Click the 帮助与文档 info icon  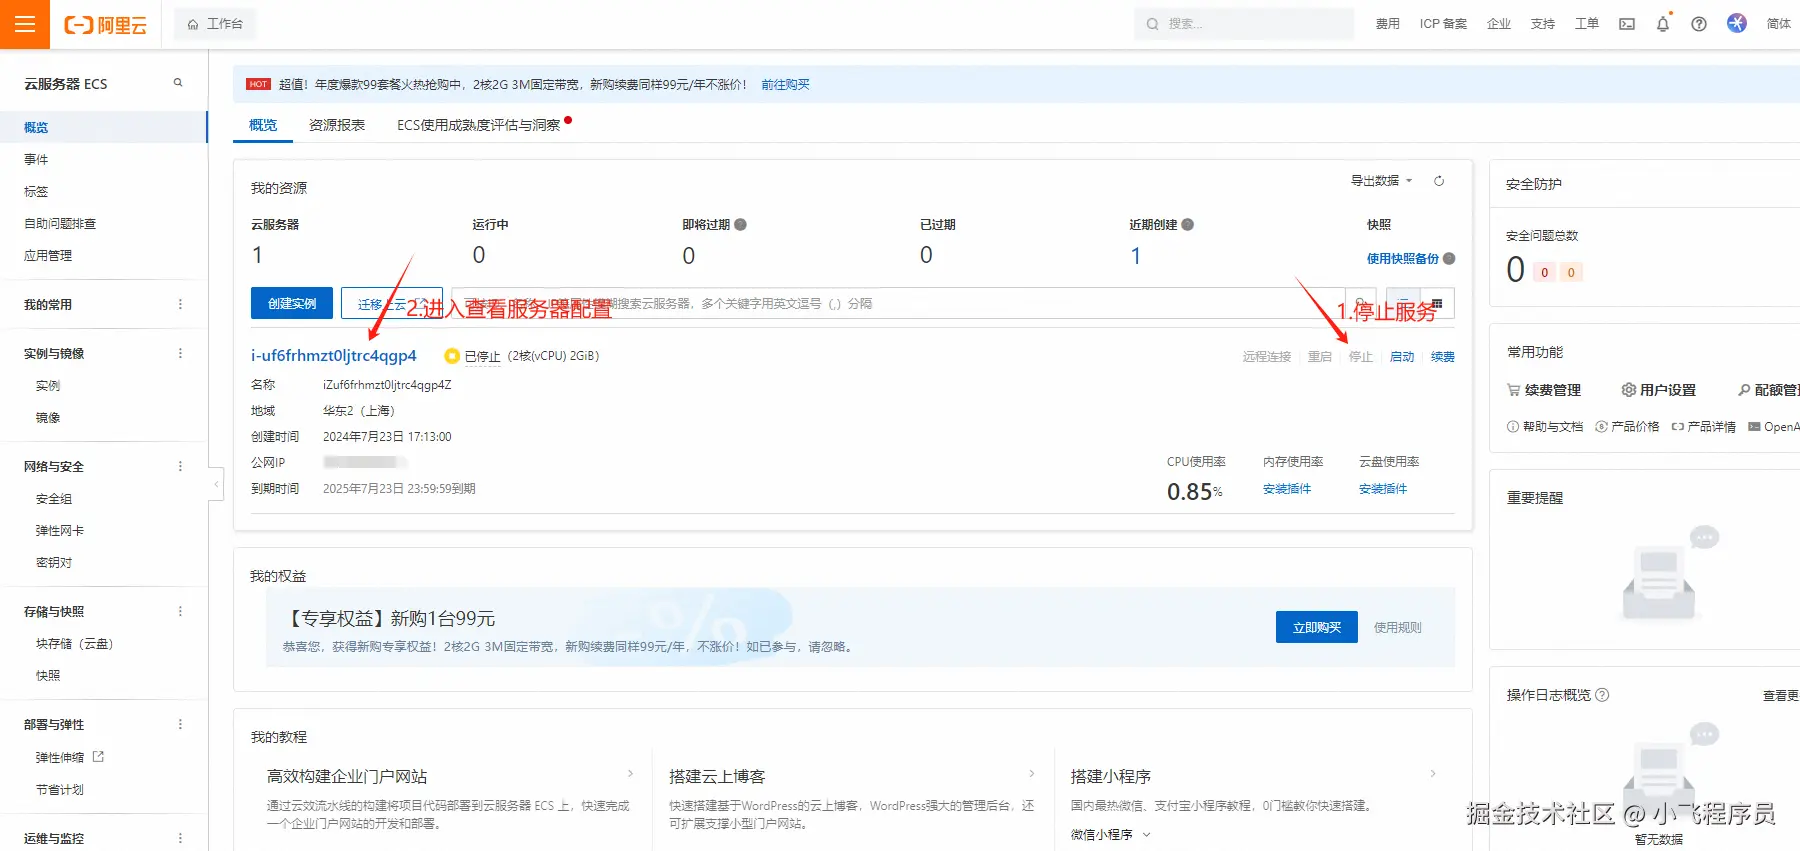[1512, 426]
